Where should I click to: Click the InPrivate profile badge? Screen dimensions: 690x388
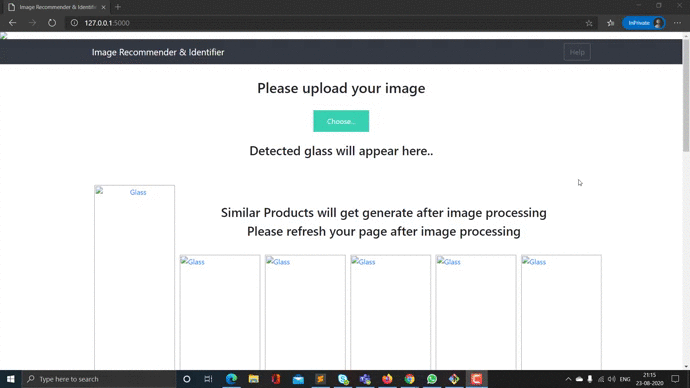pyautogui.click(x=643, y=23)
